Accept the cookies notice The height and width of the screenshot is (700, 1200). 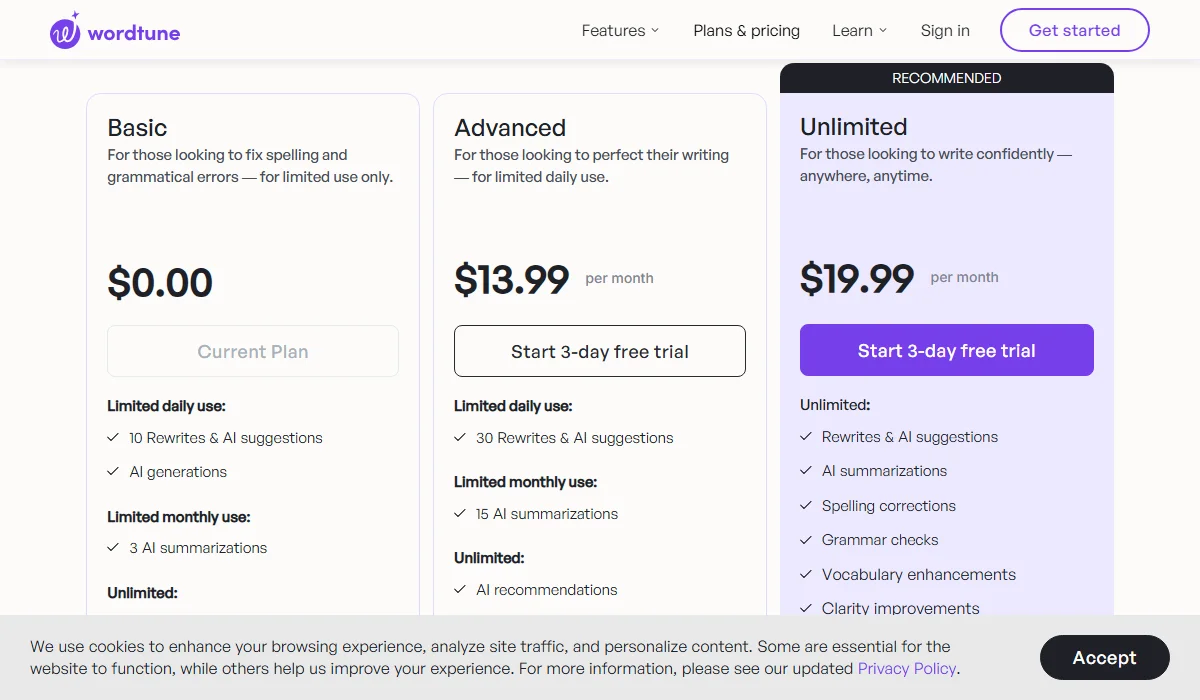pos(1104,657)
